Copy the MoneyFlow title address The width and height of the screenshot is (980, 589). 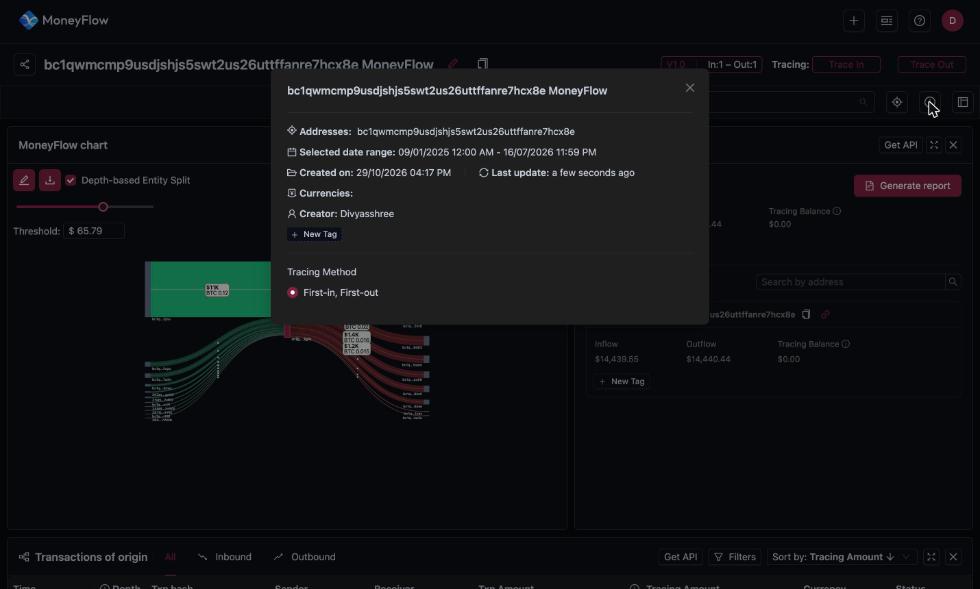coord(482,64)
